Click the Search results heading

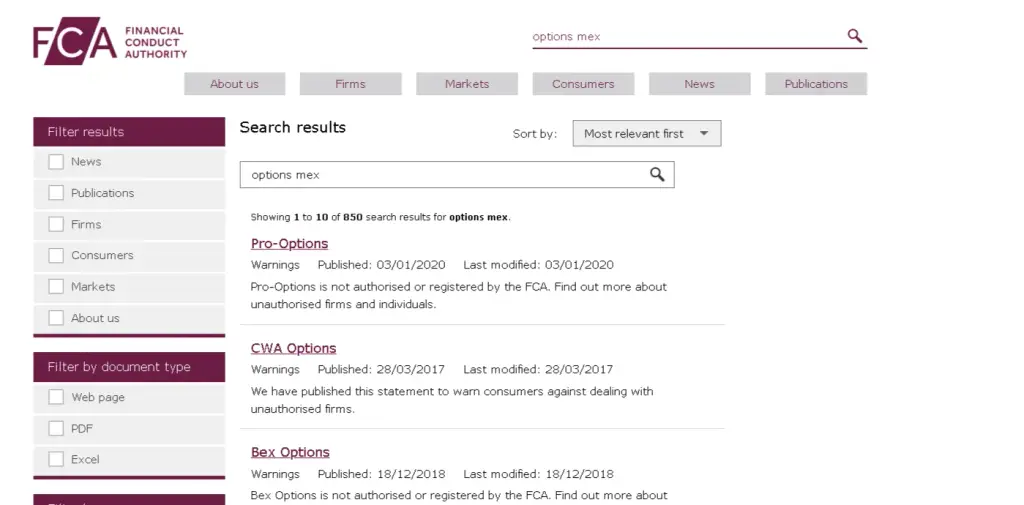point(293,127)
